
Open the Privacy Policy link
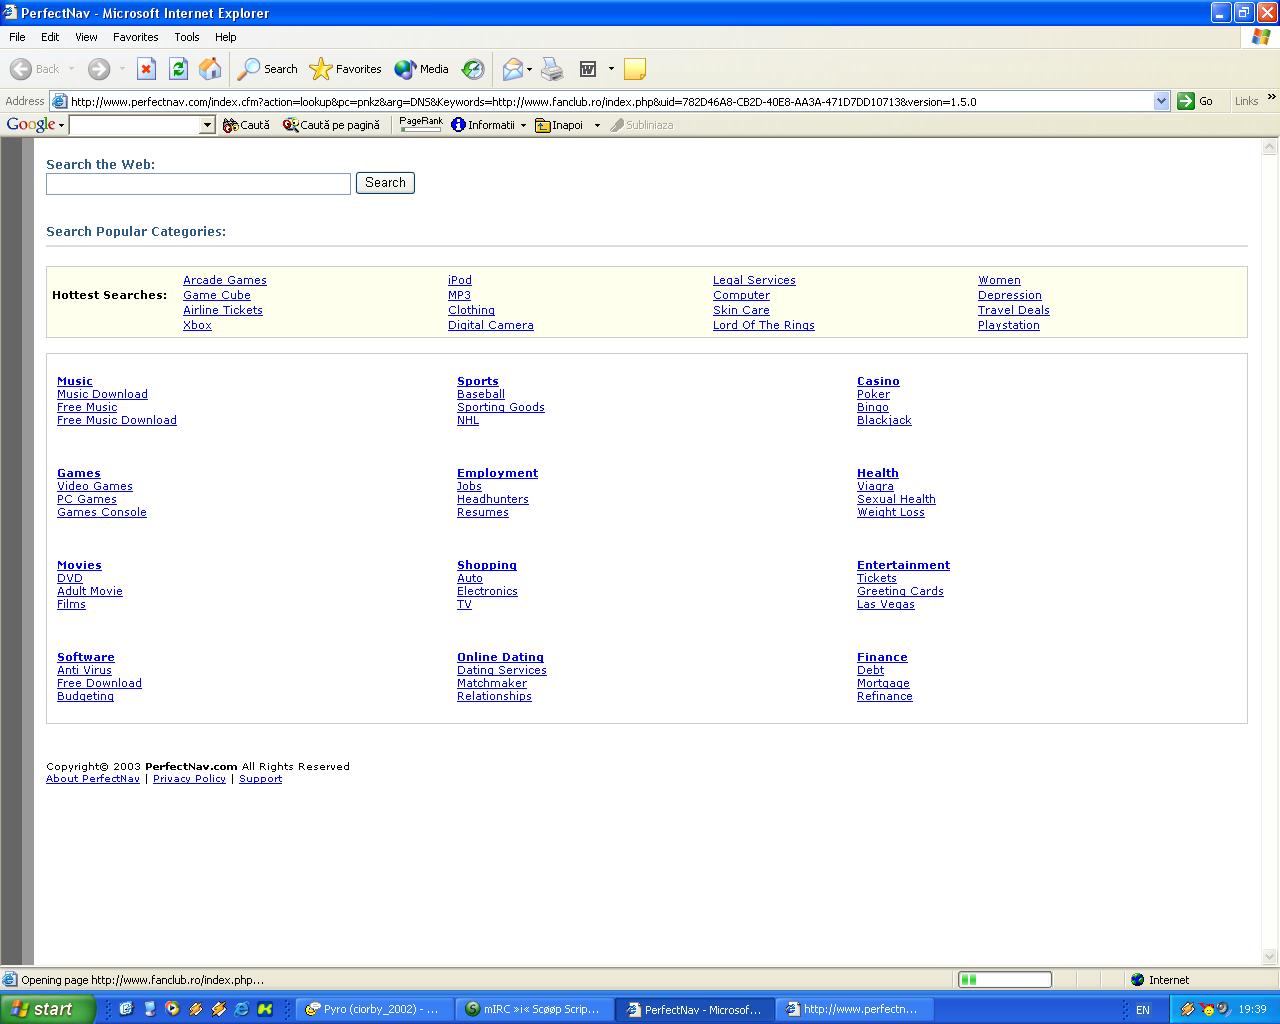click(x=189, y=779)
